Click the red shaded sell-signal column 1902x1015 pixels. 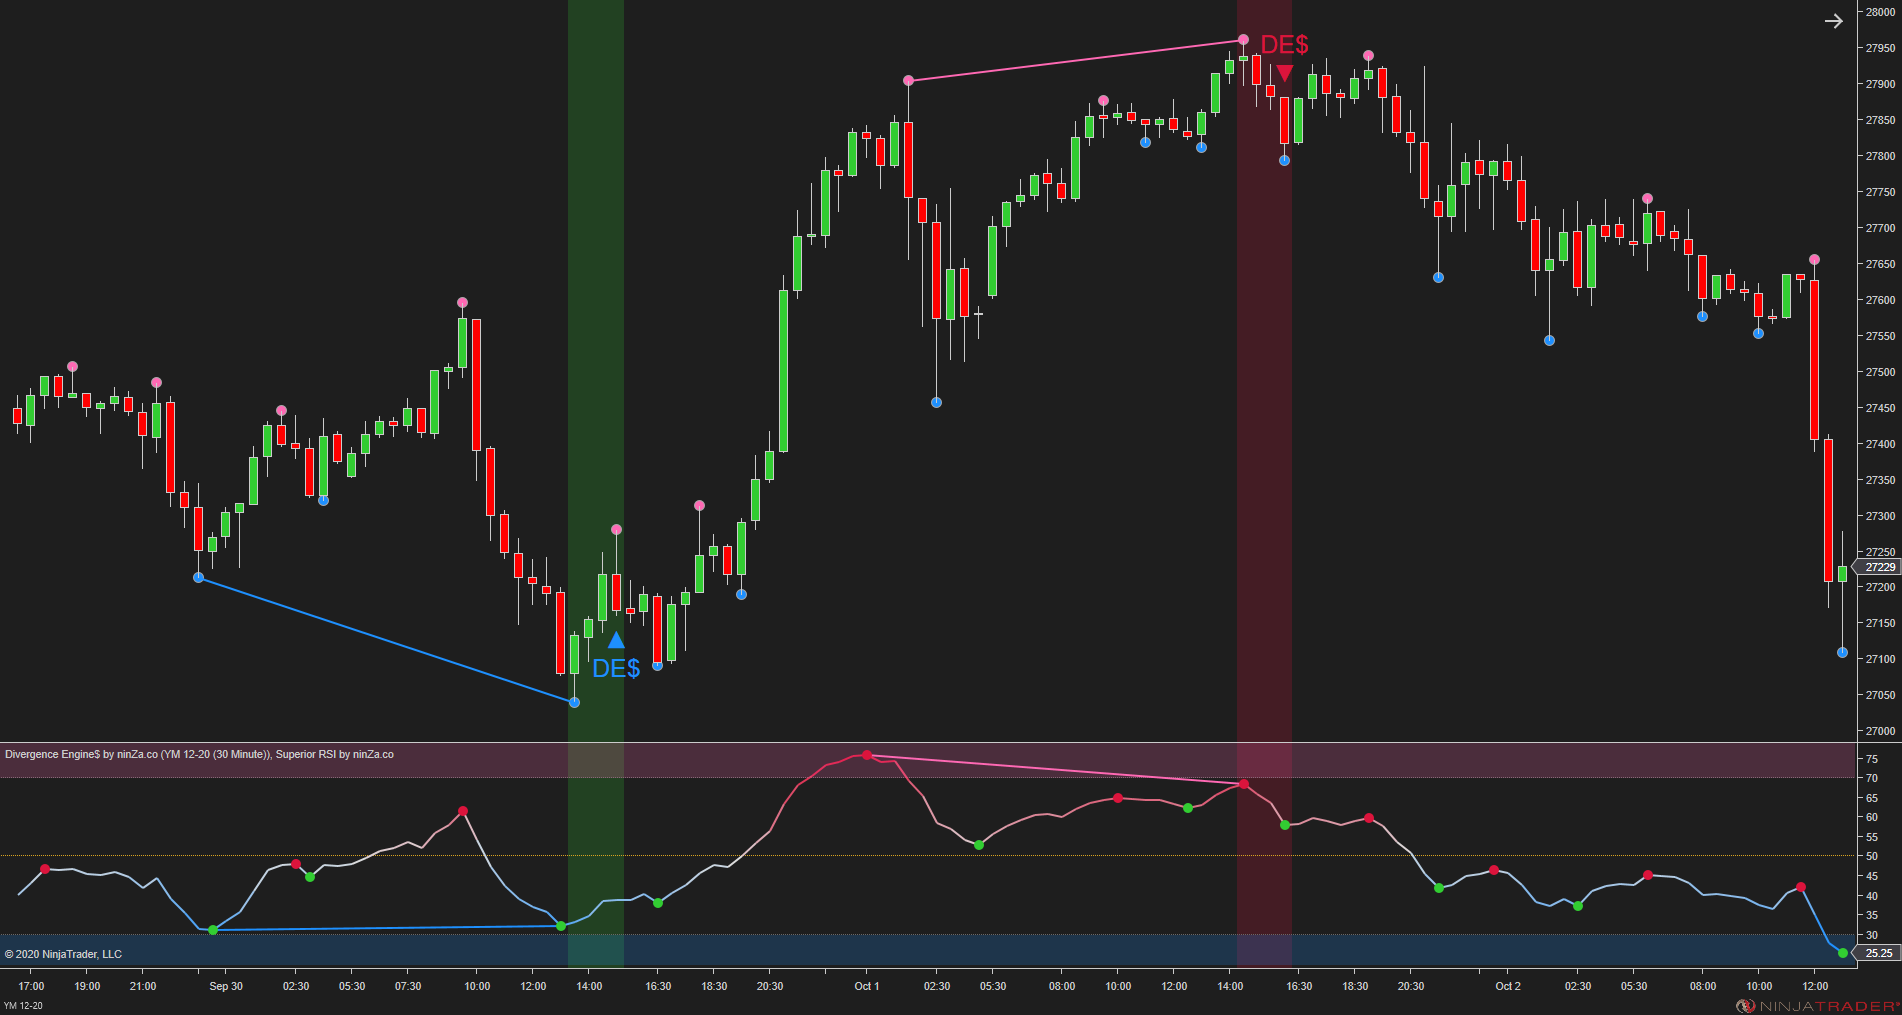[1264, 400]
